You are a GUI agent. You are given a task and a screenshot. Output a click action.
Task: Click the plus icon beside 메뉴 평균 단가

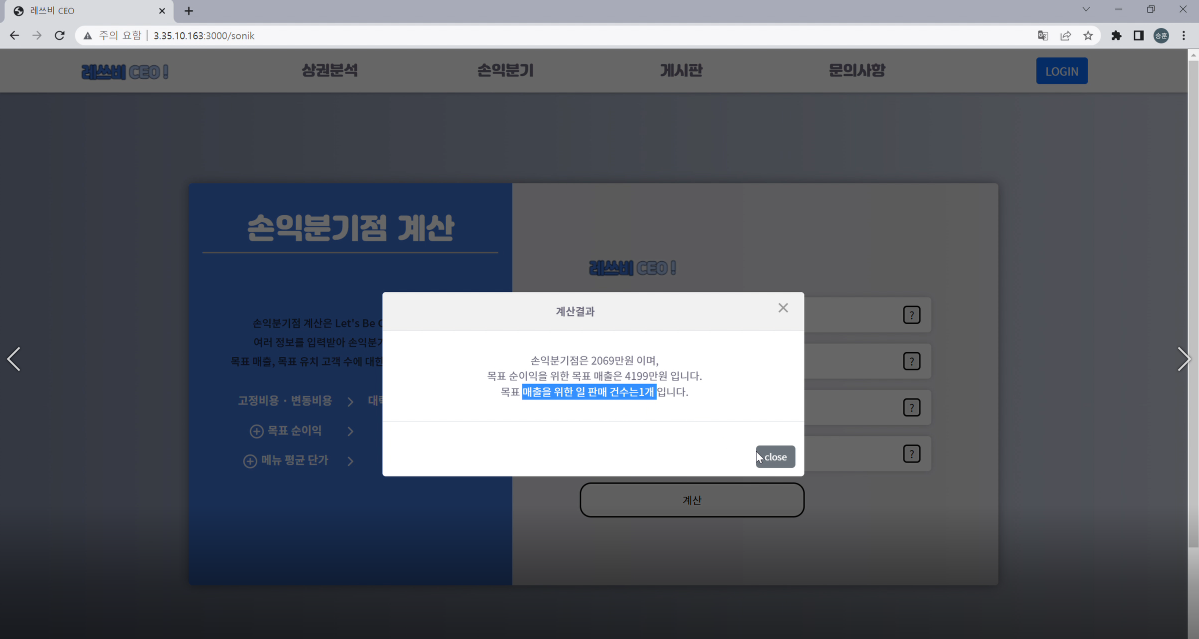[250, 461]
